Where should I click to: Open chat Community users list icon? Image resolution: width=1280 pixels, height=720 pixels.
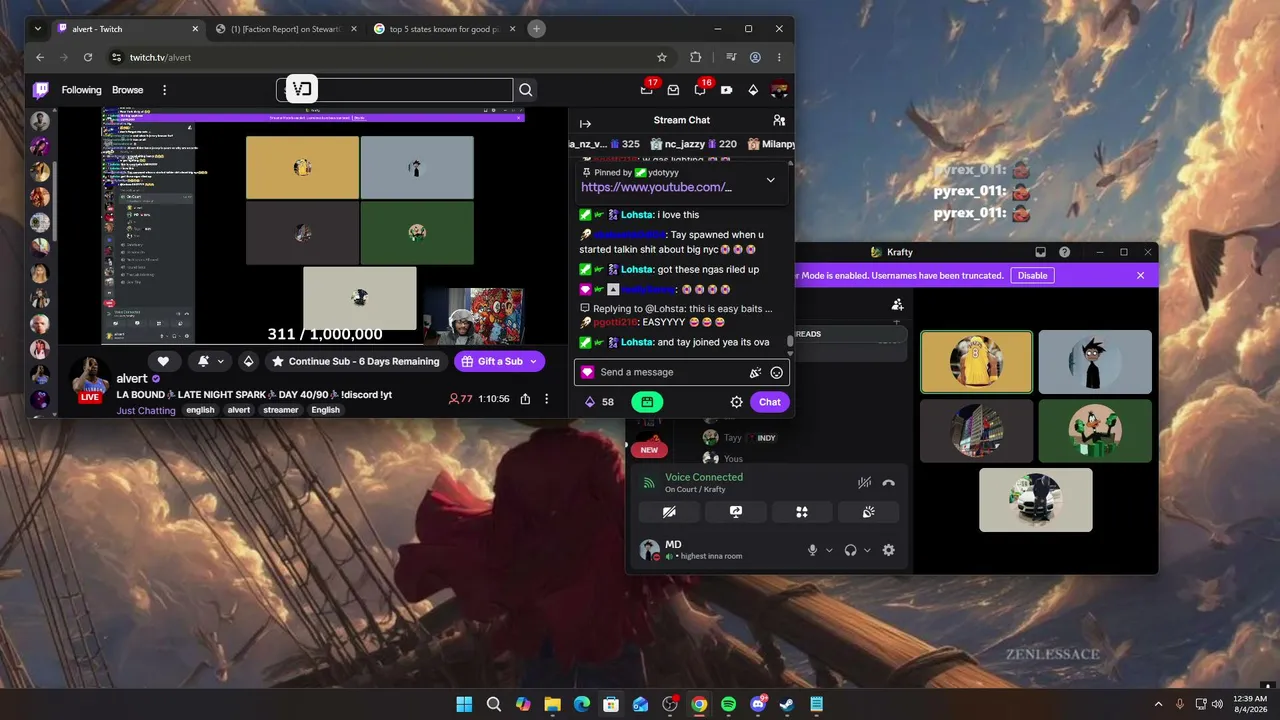point(779,120)
